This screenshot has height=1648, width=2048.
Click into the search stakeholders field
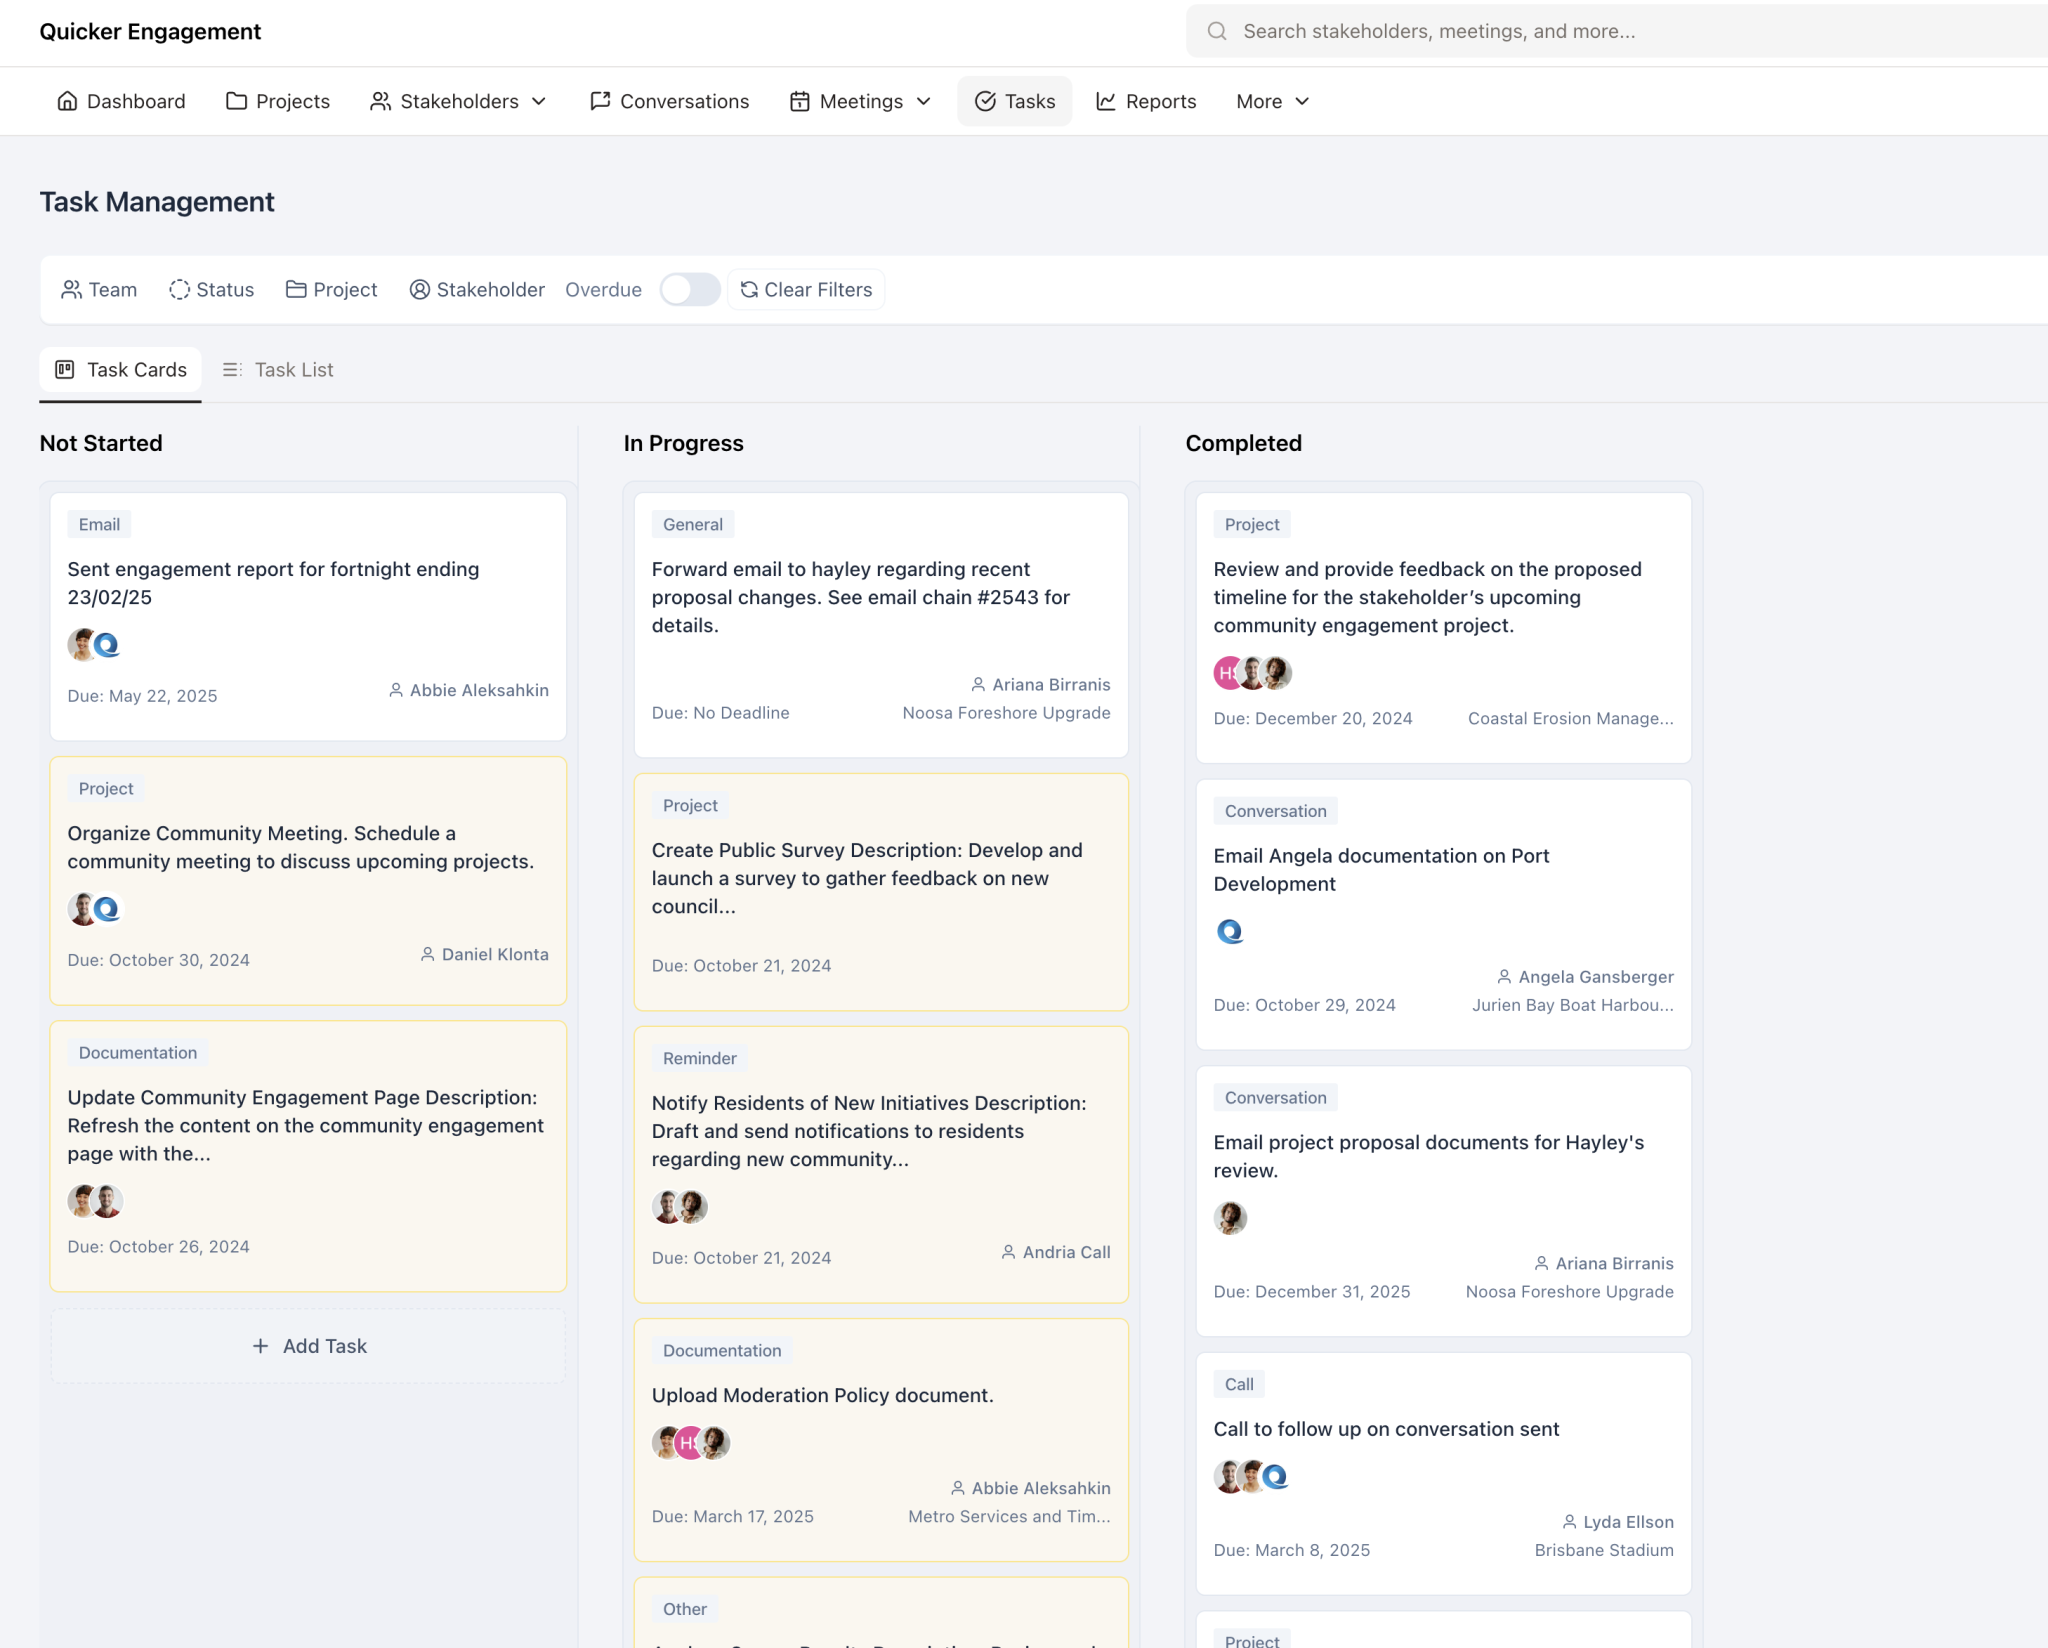coord(1600,31)
